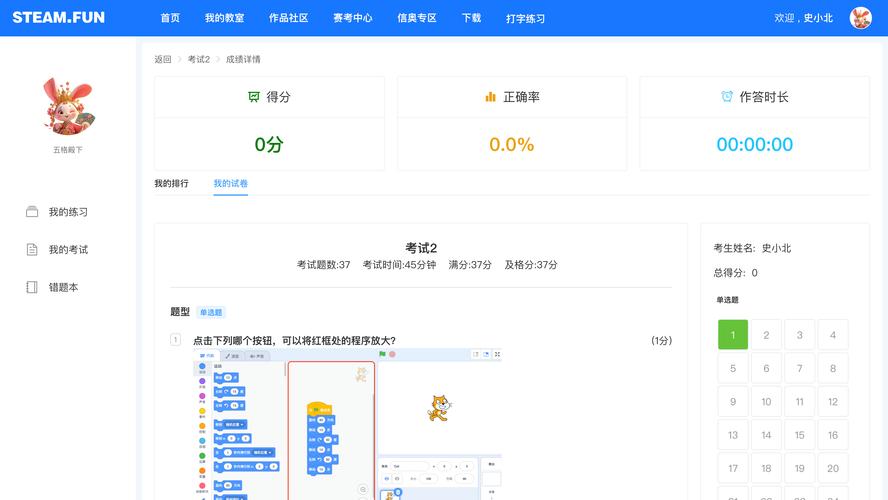Jump to question 17 in answer sheet
The width and height of the screenshot is (888, 500).
point(733,468)
